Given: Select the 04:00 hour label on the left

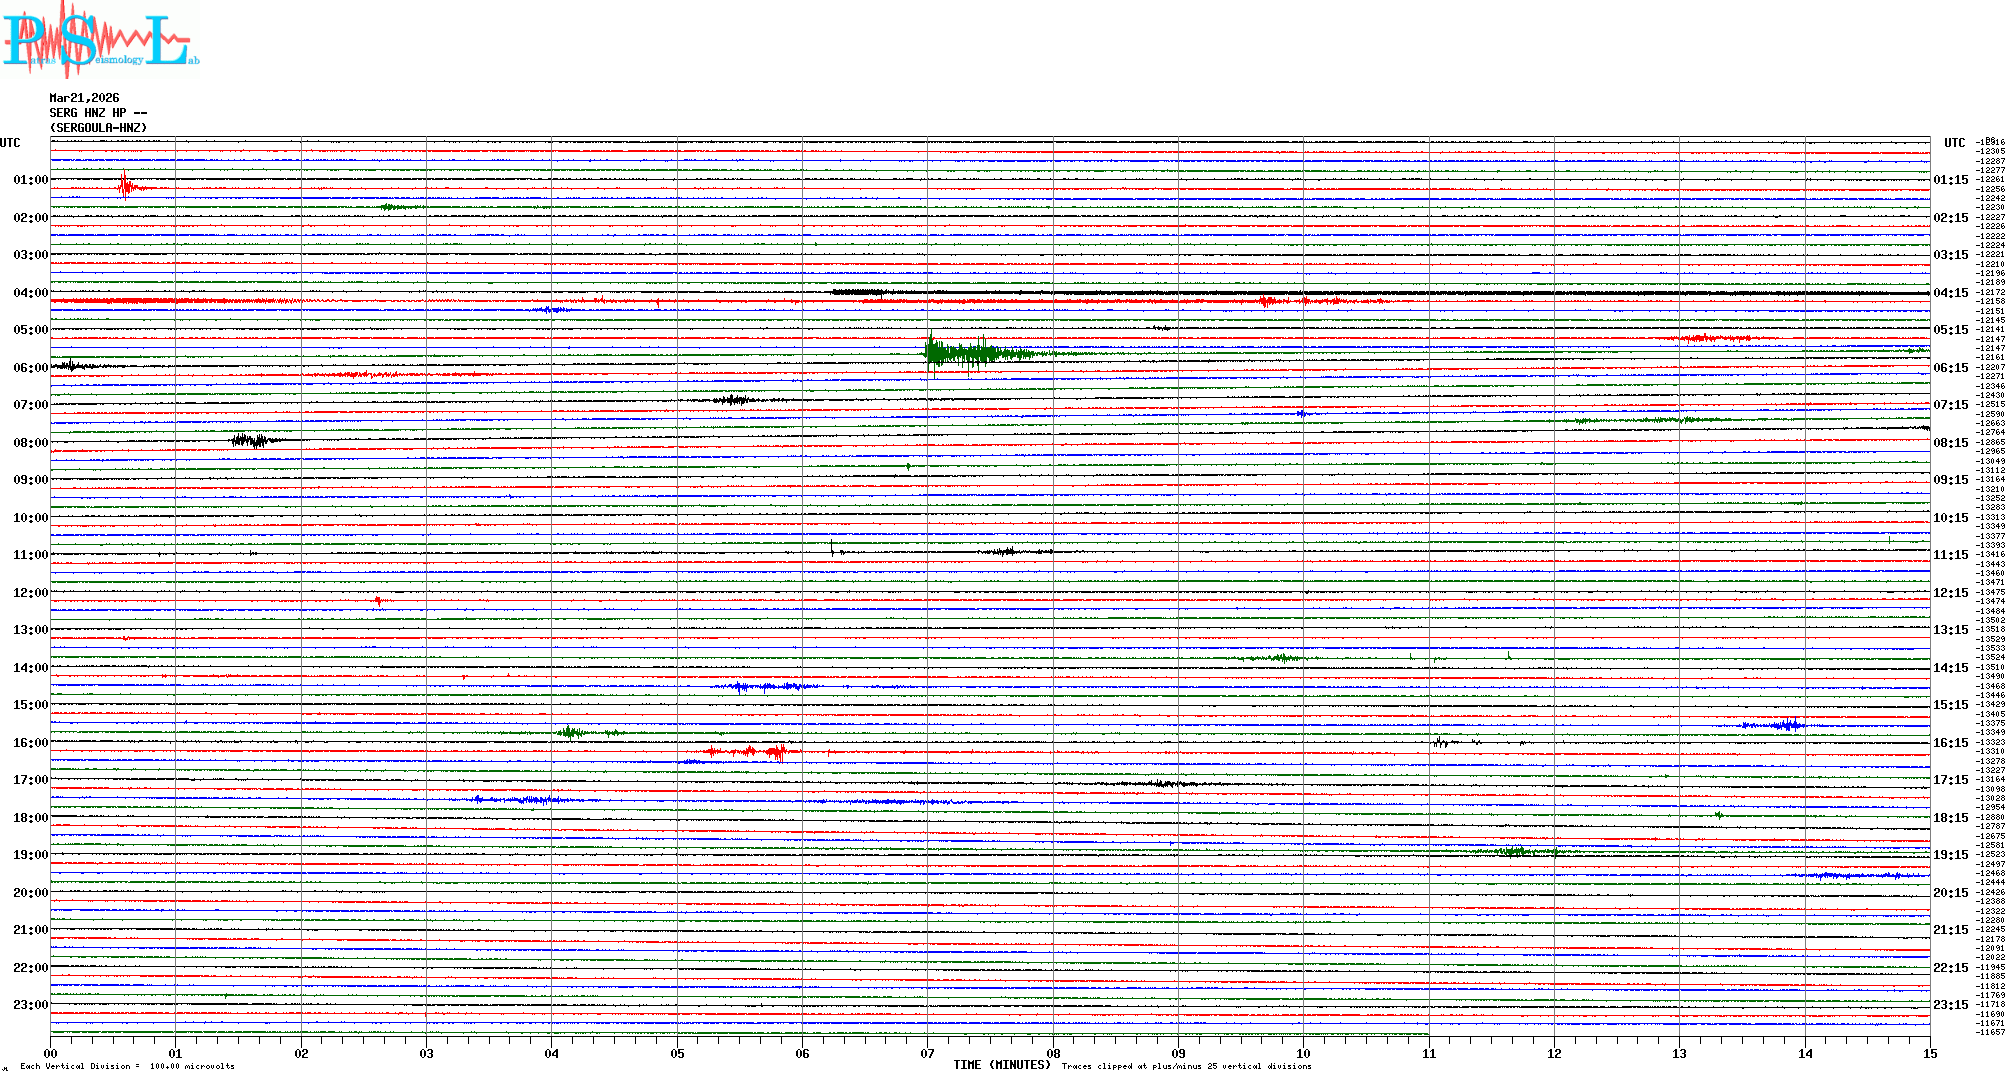Looking at the screenshot, I should point(30,293).
